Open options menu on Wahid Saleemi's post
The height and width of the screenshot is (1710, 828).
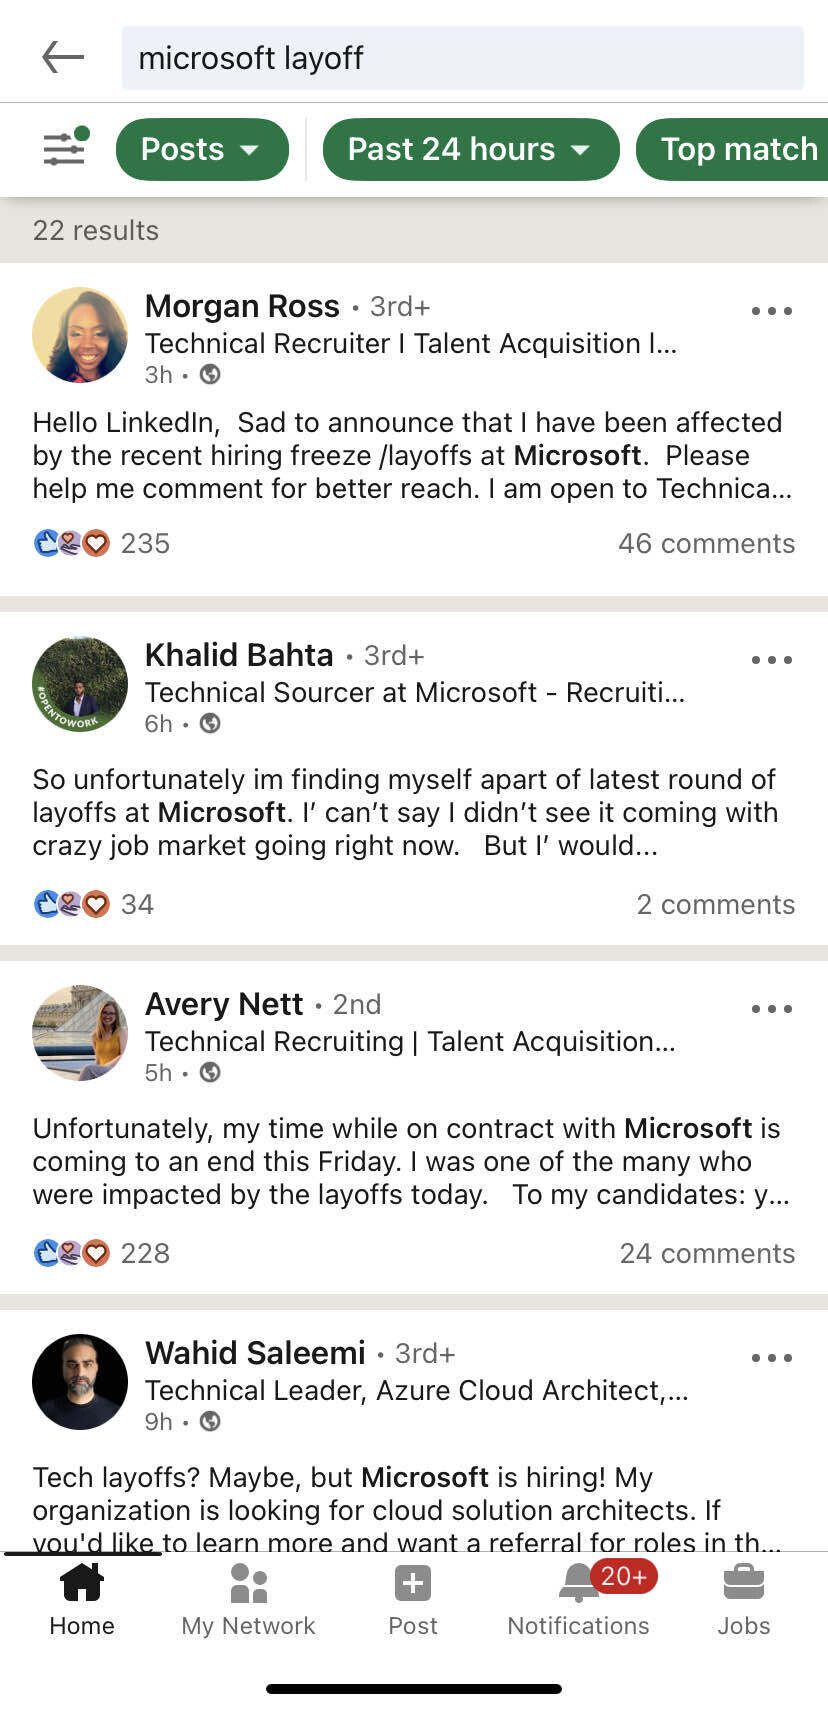click(771, 1357)
